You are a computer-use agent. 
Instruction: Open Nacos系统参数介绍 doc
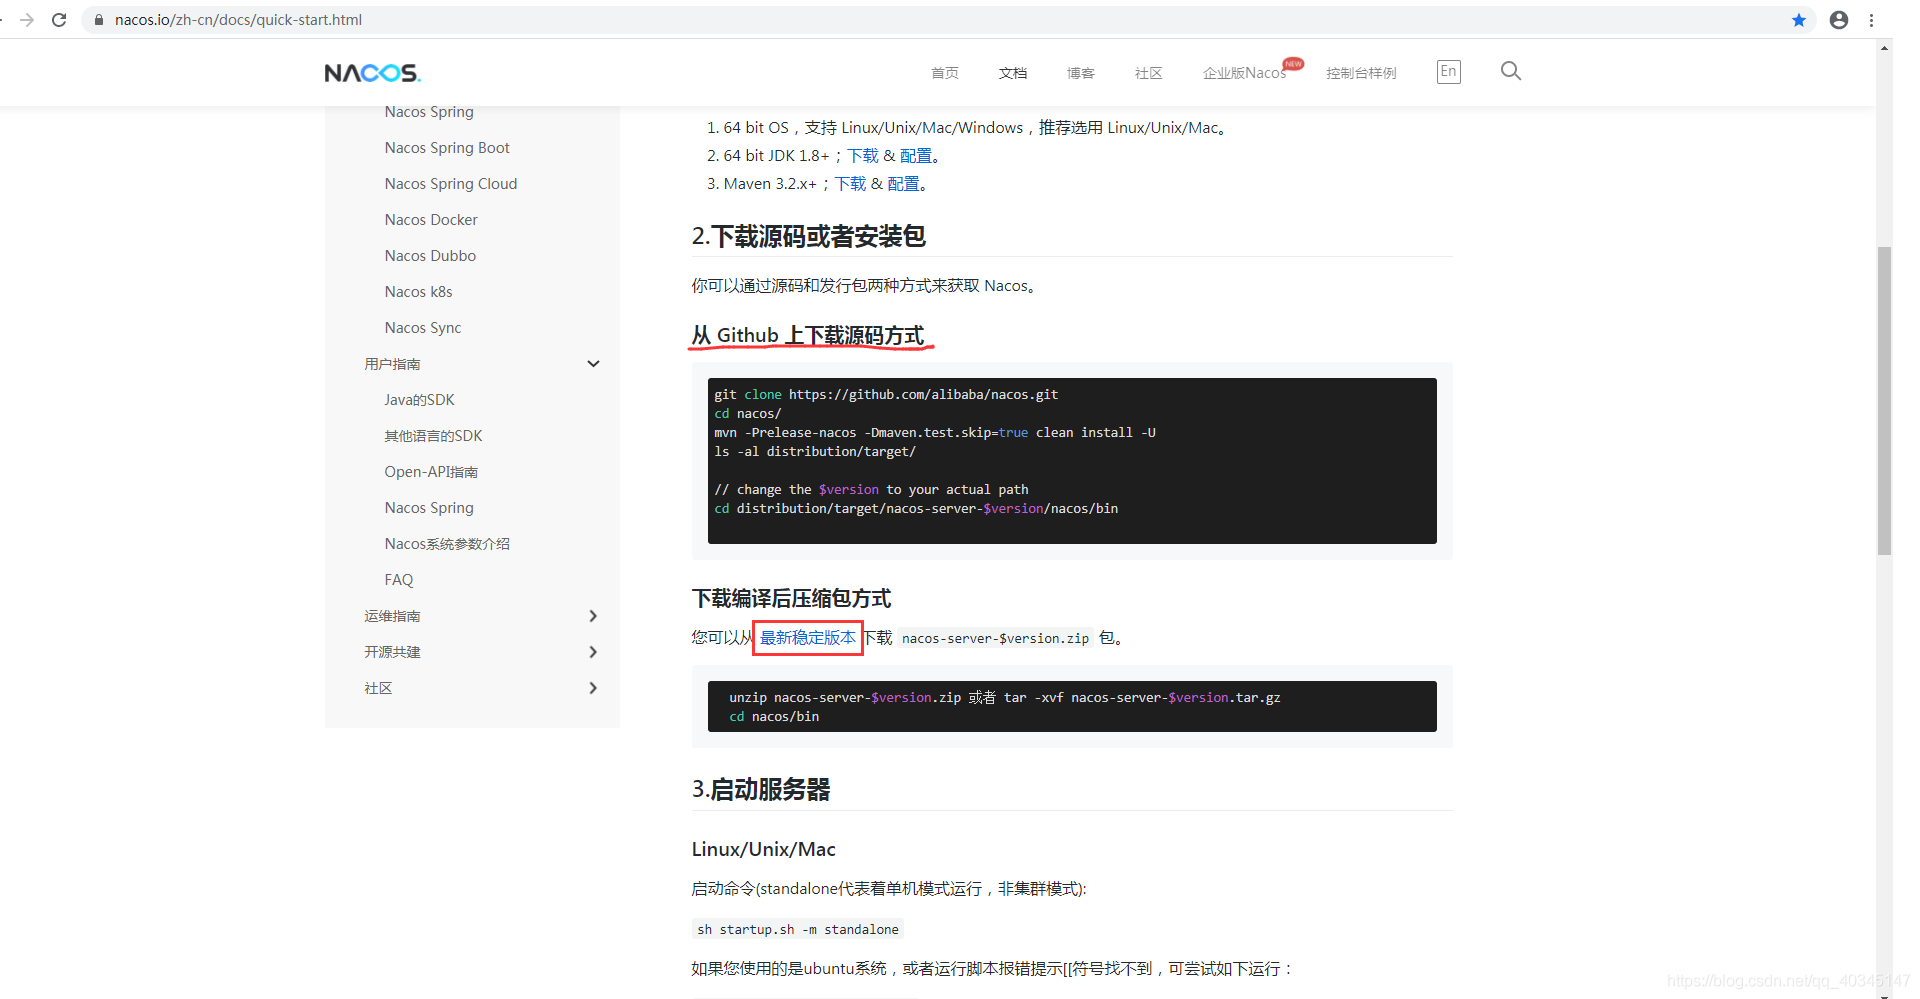coord(447,544)
